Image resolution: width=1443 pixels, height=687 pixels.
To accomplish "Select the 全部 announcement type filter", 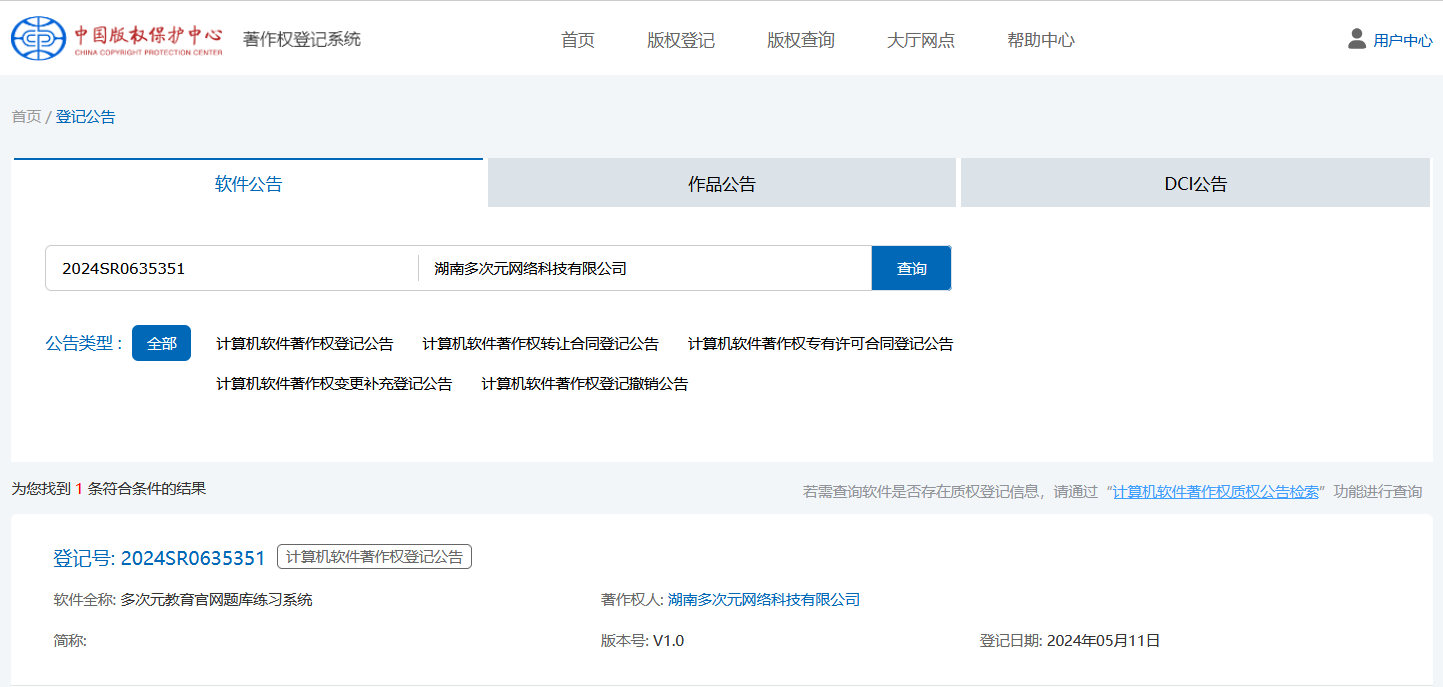I will click(x=161, y=343).
